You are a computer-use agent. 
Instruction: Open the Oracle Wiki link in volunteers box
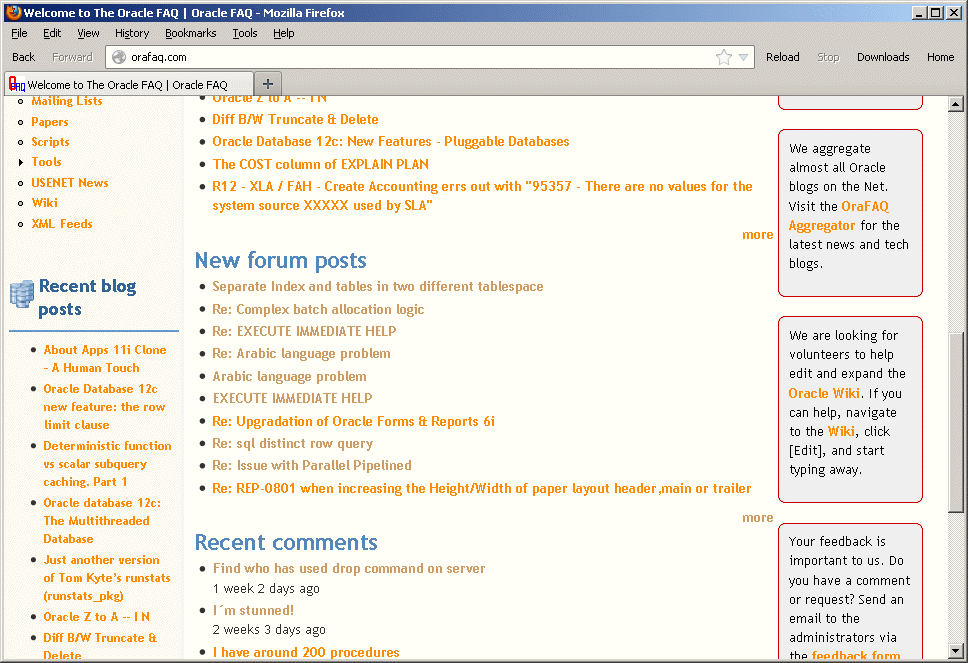click(x=824, y=393)
